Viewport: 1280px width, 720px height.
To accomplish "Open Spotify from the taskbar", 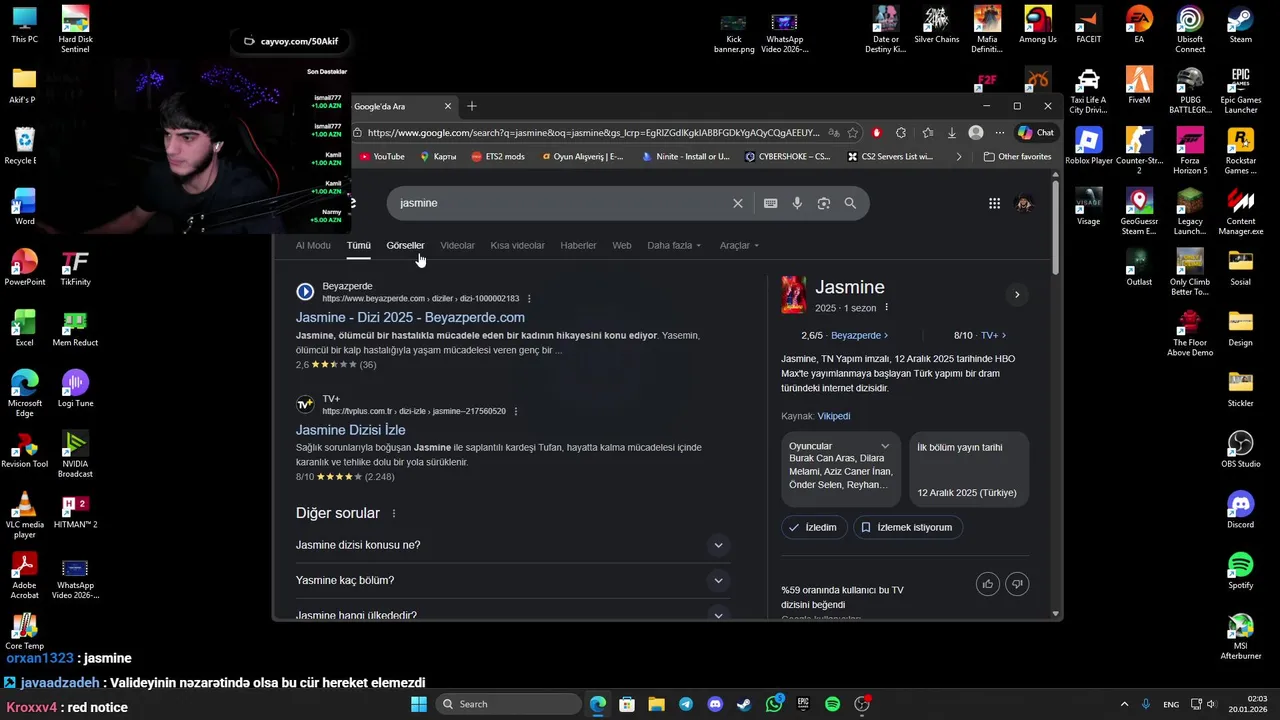I will pyautogui.click(x=832, y=704).
